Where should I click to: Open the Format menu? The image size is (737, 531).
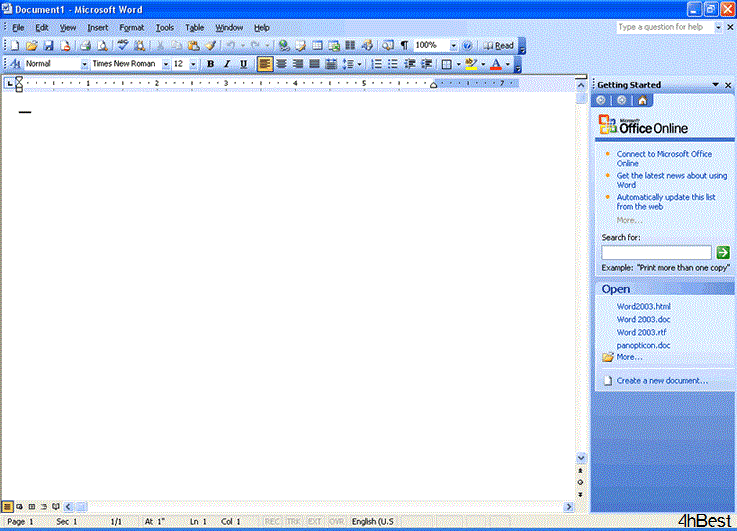(132, 28)
